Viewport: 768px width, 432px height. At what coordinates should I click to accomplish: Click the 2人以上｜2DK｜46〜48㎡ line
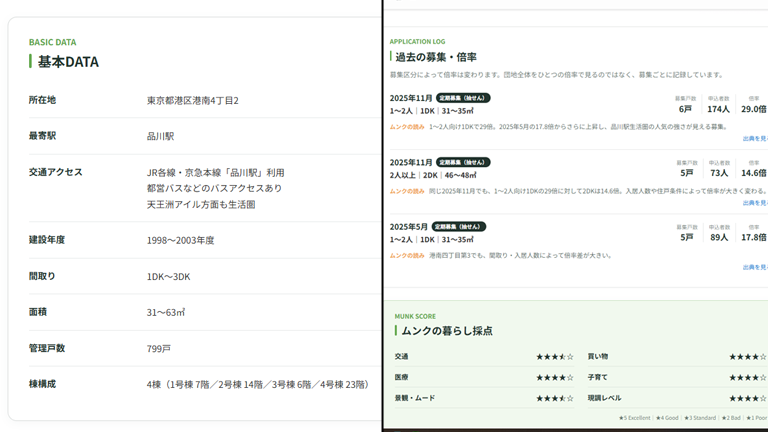click(x=433, y=175)
